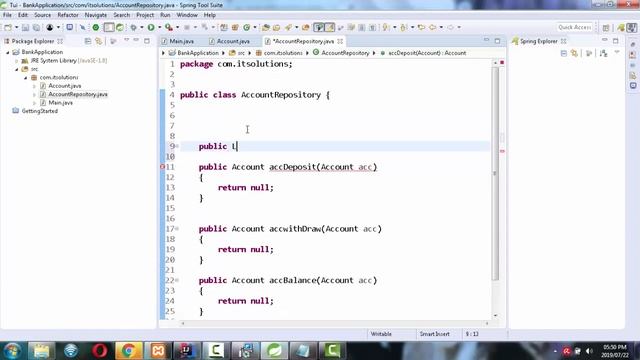Collapse the com.itsolutions package node
This screenshot has width=640, height=360.
click(26, 78)
